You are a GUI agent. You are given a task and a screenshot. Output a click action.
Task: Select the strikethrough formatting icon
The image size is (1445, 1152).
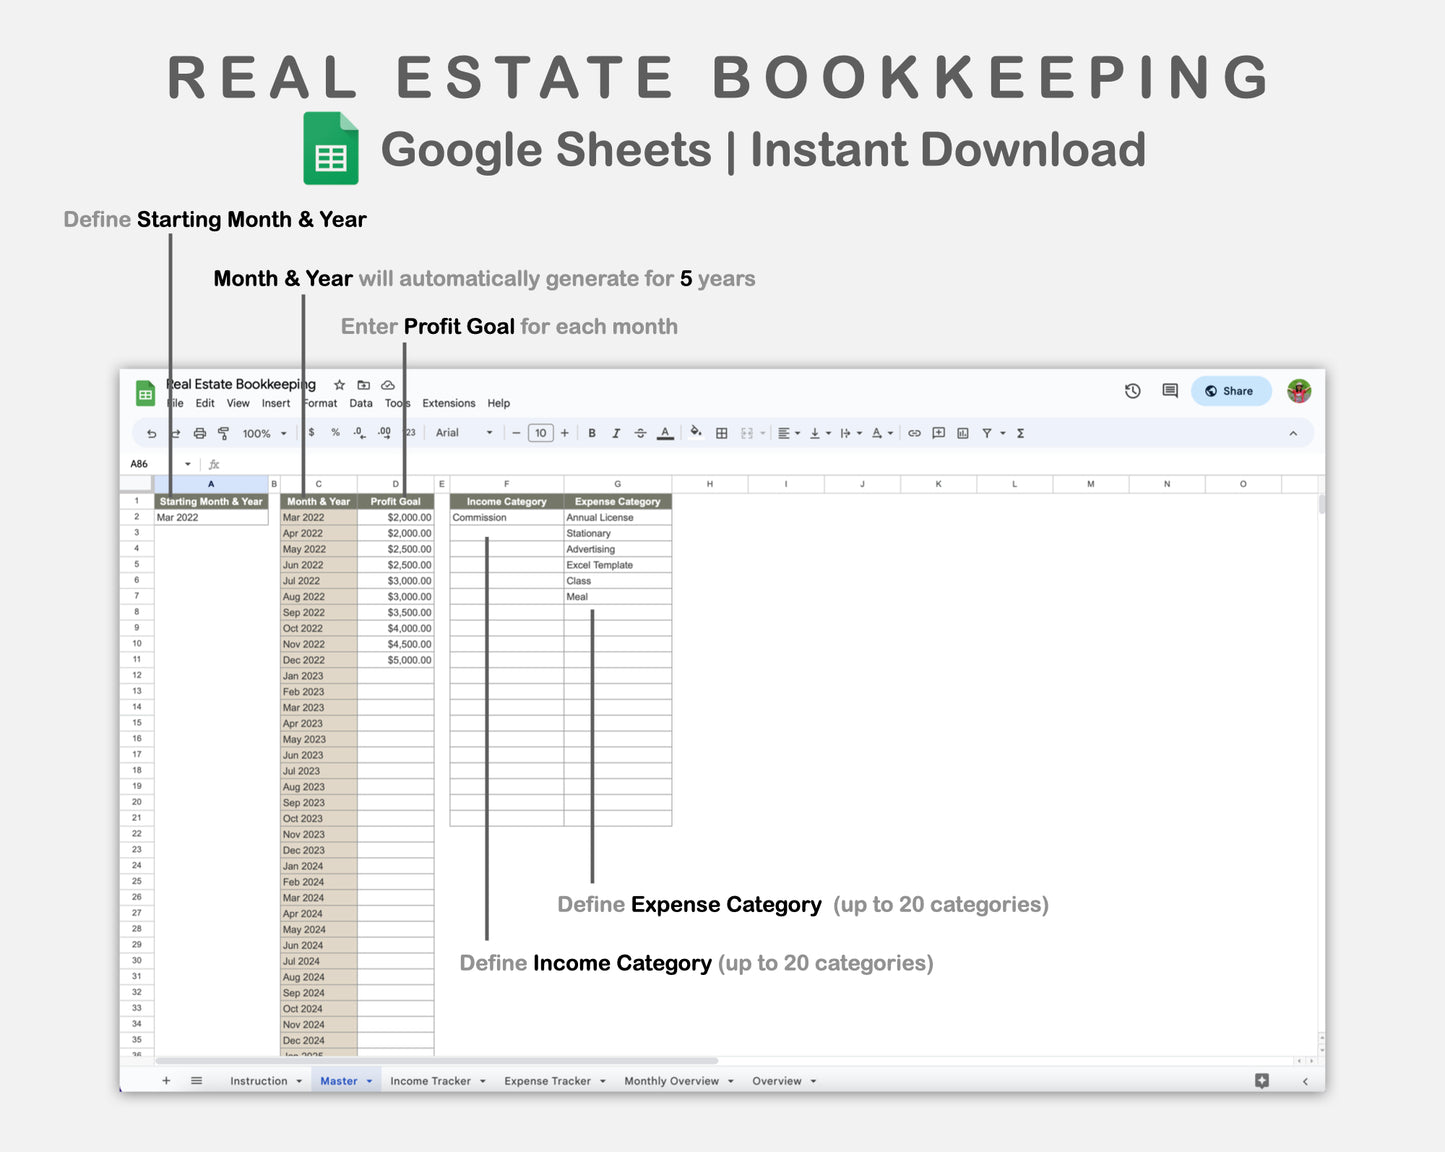tap(640, 432)
